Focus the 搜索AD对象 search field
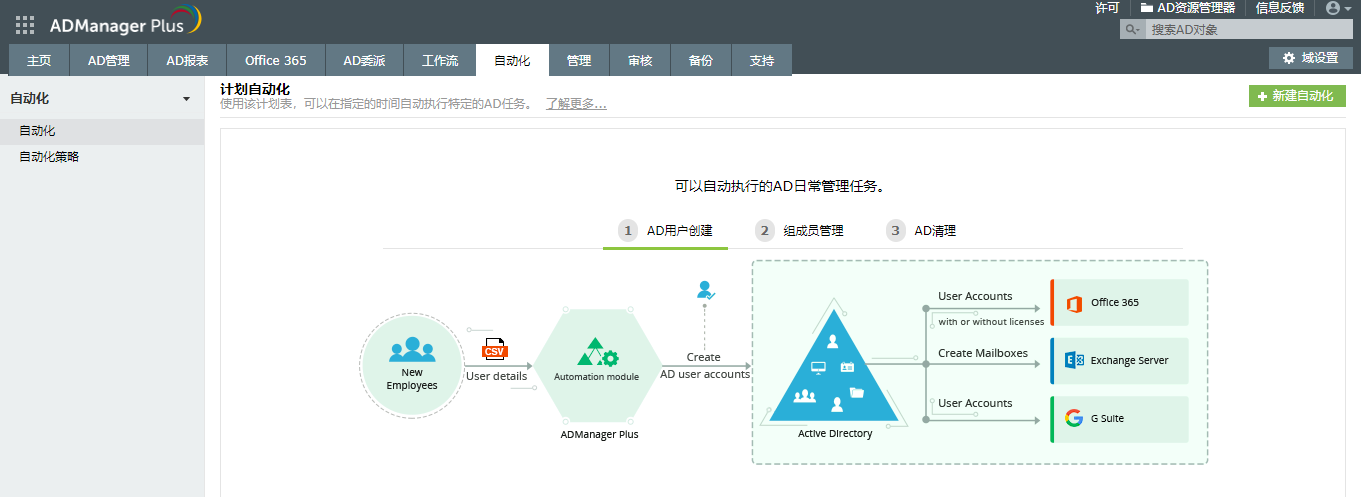Image resolution: width=1361 pixels, height=497 pixels. click(x=1248, y=30)
